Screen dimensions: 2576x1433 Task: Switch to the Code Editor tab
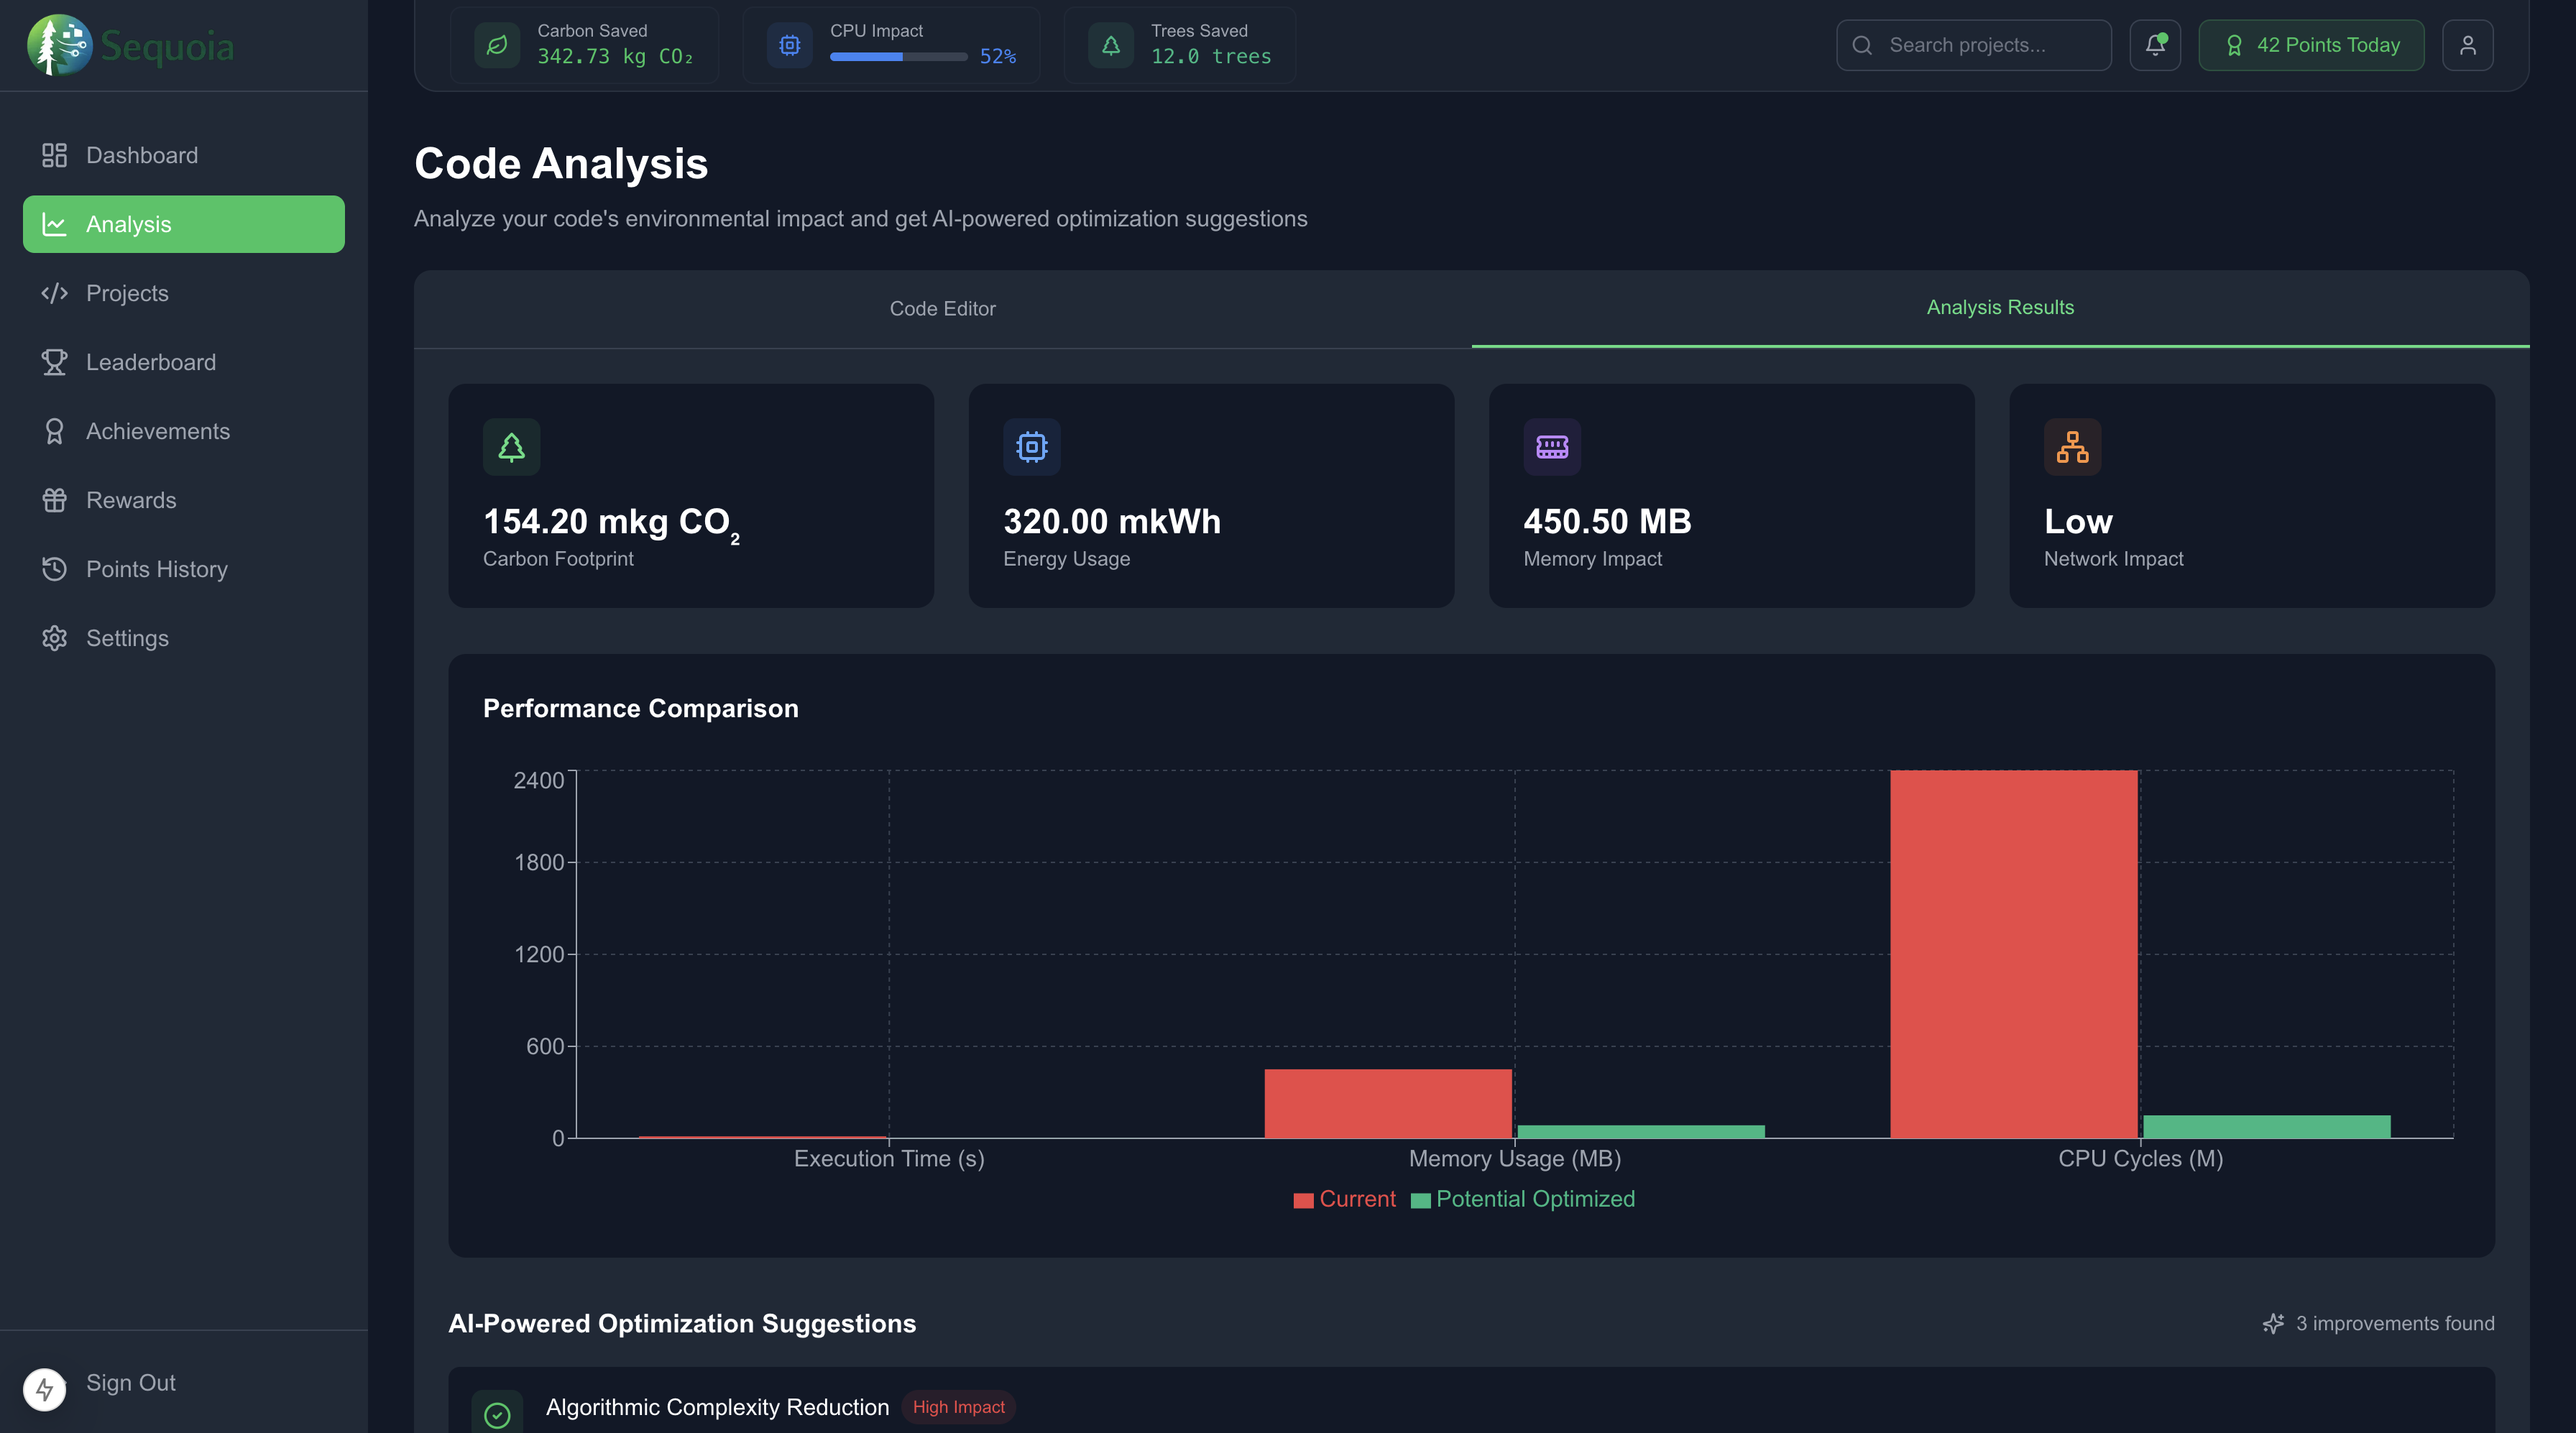click(942, 309)
